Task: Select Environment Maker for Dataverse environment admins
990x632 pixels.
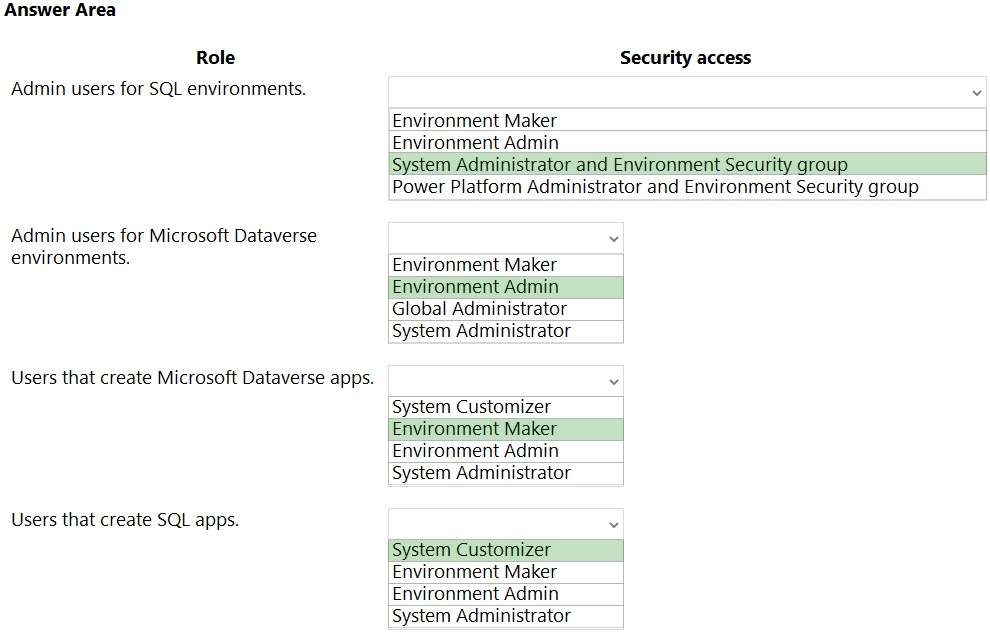Action: [x=506, y=265]
